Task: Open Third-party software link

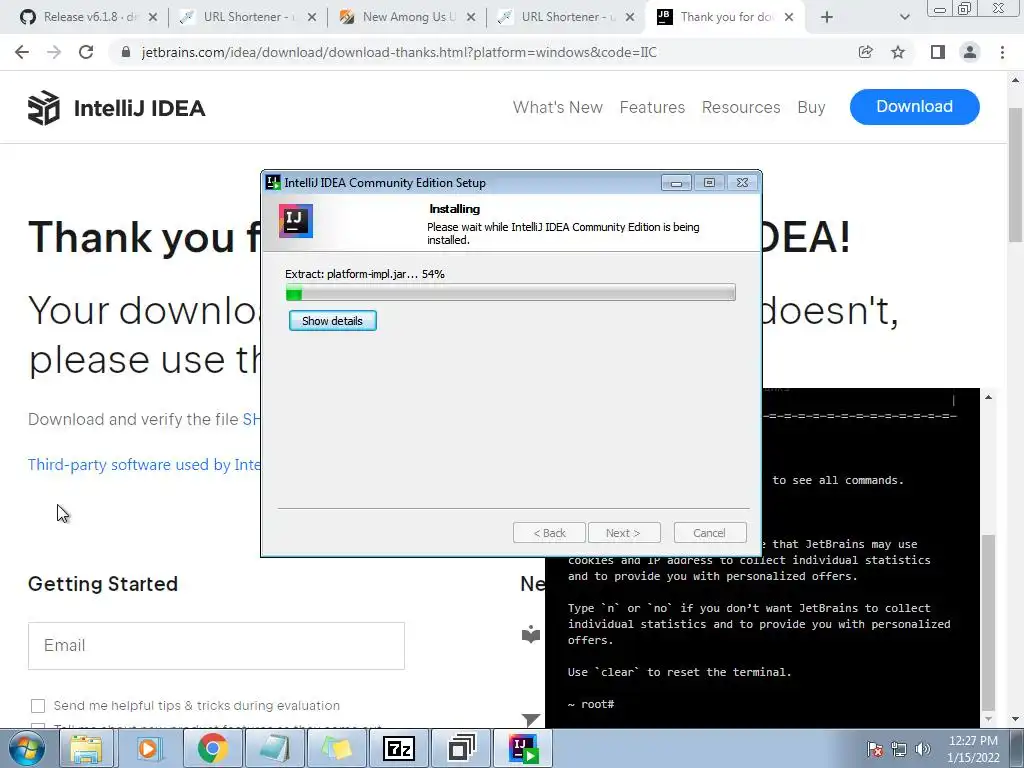Action: click(x=144, y=464)
